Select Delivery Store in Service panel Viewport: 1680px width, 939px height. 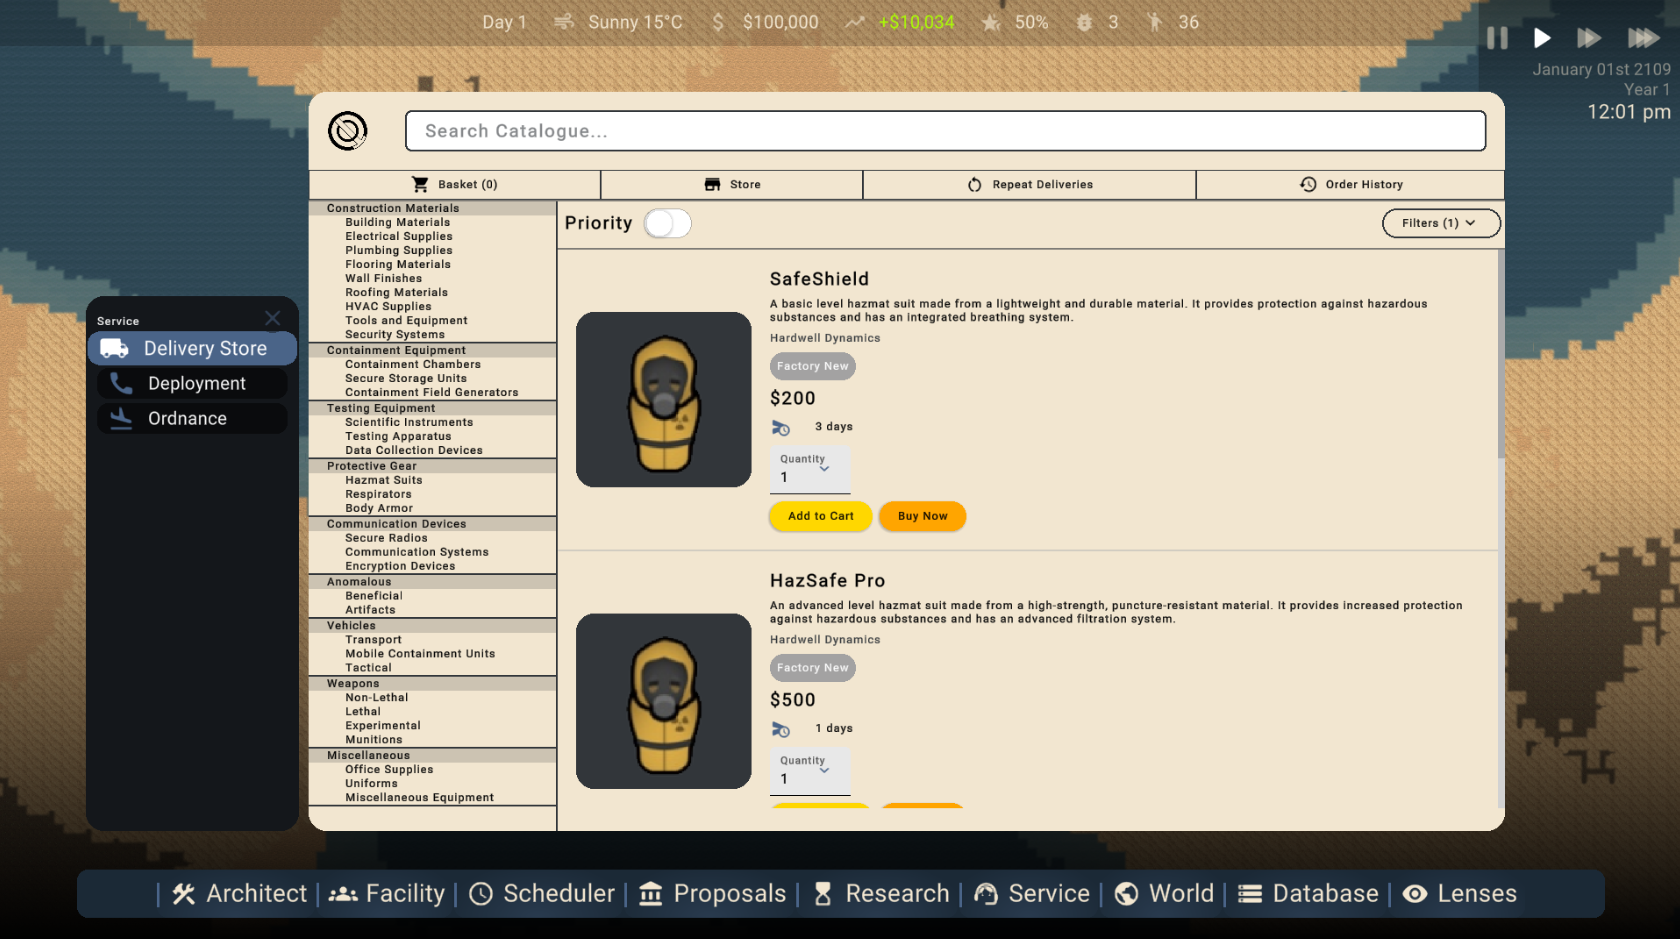coord(192,348)
